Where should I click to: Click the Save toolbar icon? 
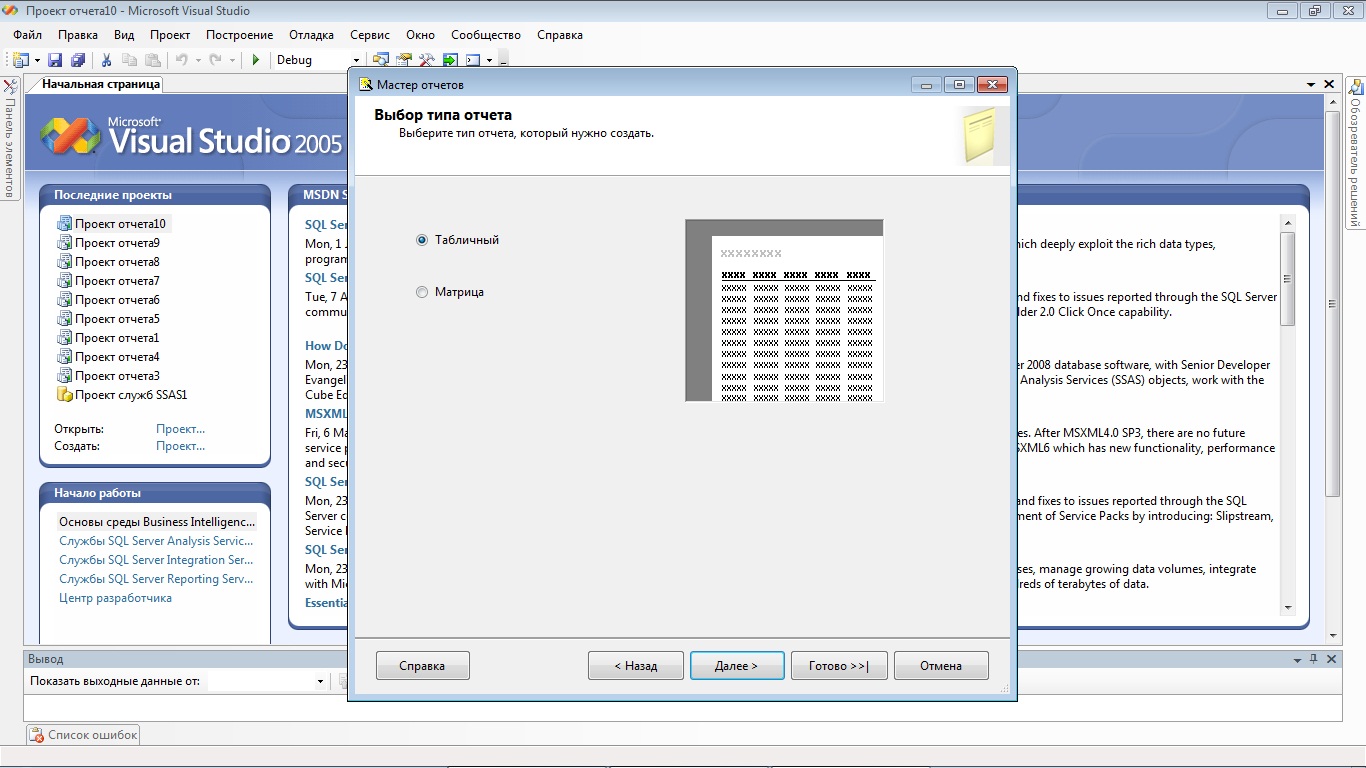pyautogui.click(x=55, y=60)
